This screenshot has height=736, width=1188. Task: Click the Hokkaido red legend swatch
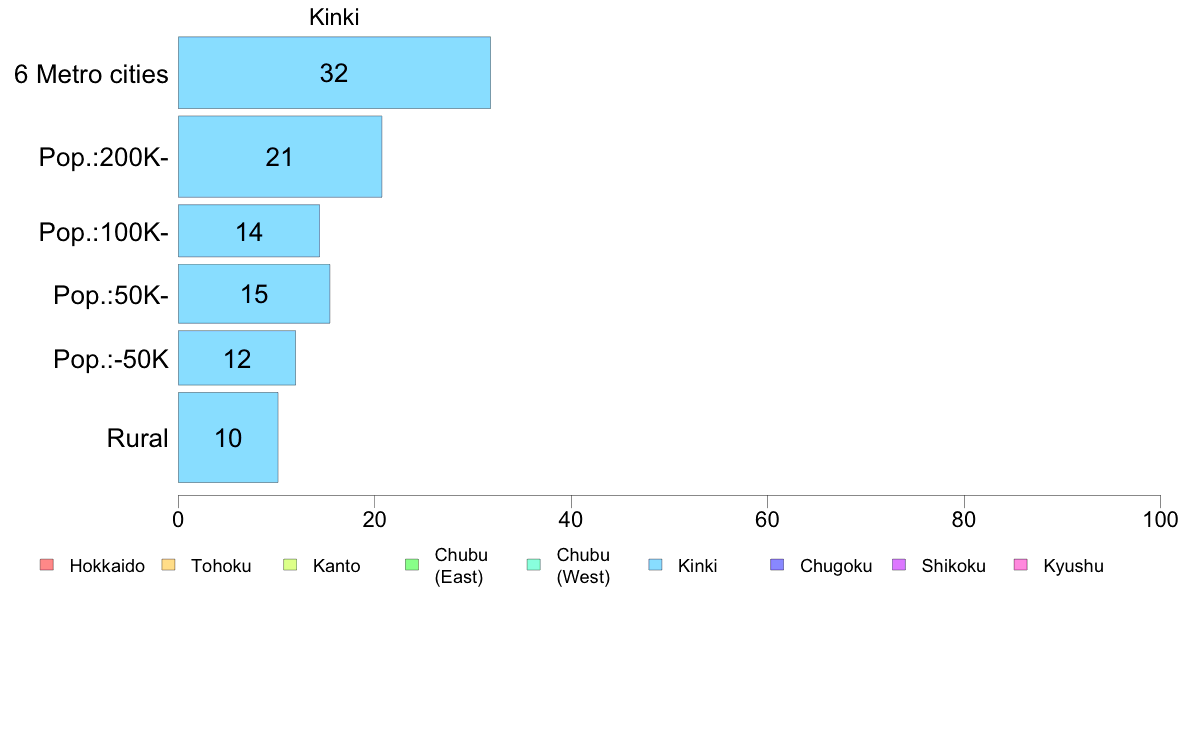(47, 565)
